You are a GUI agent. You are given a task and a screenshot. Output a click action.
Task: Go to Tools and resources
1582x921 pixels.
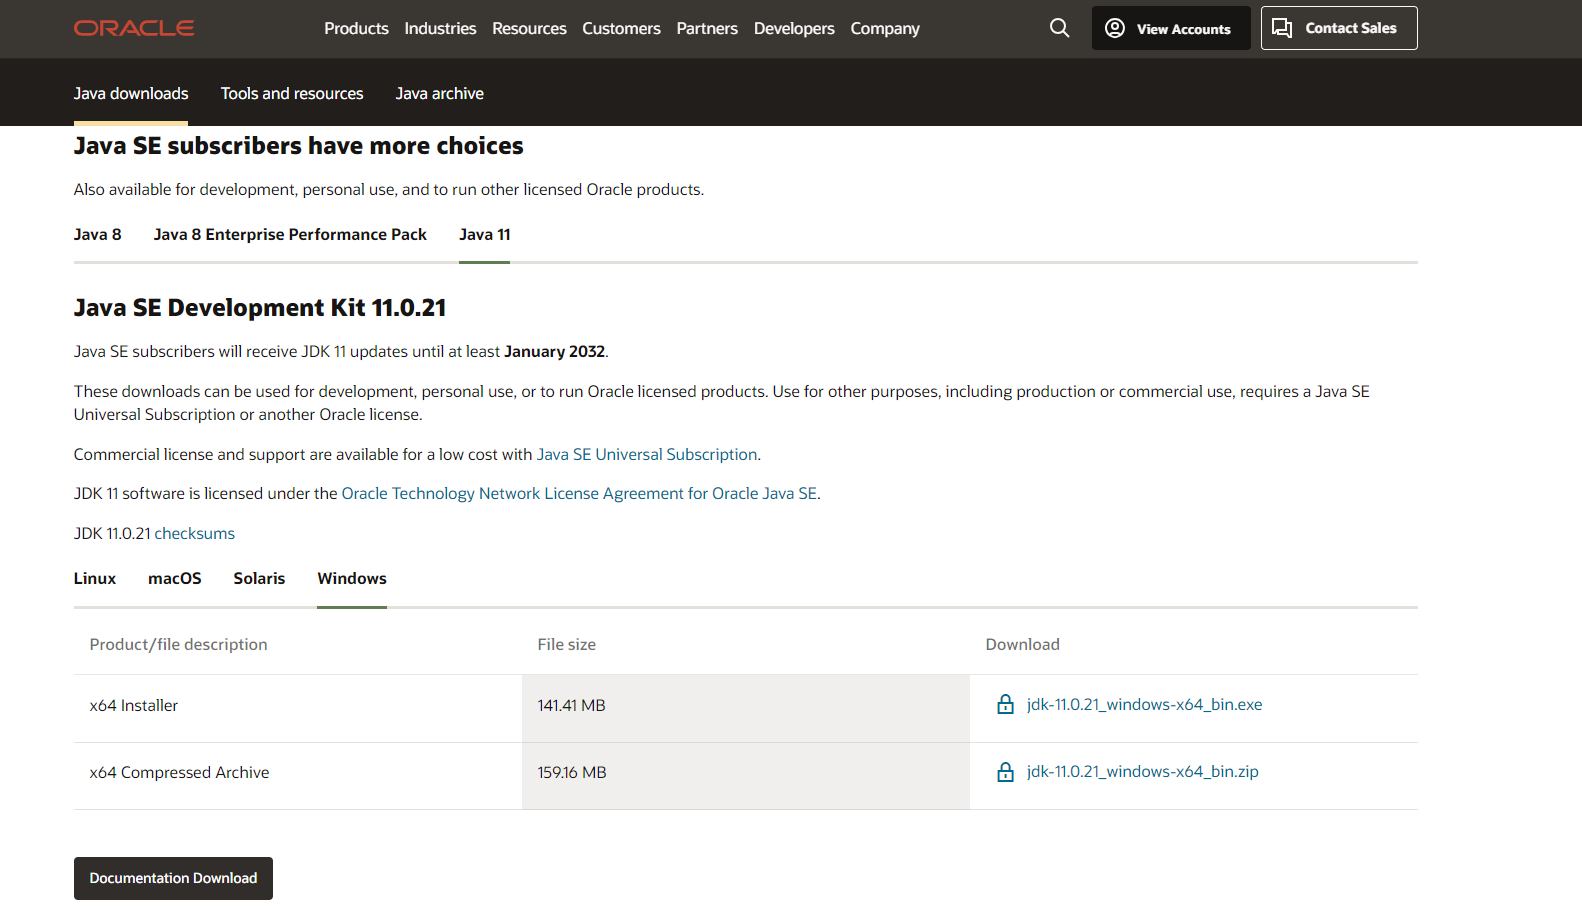point(292,93)
